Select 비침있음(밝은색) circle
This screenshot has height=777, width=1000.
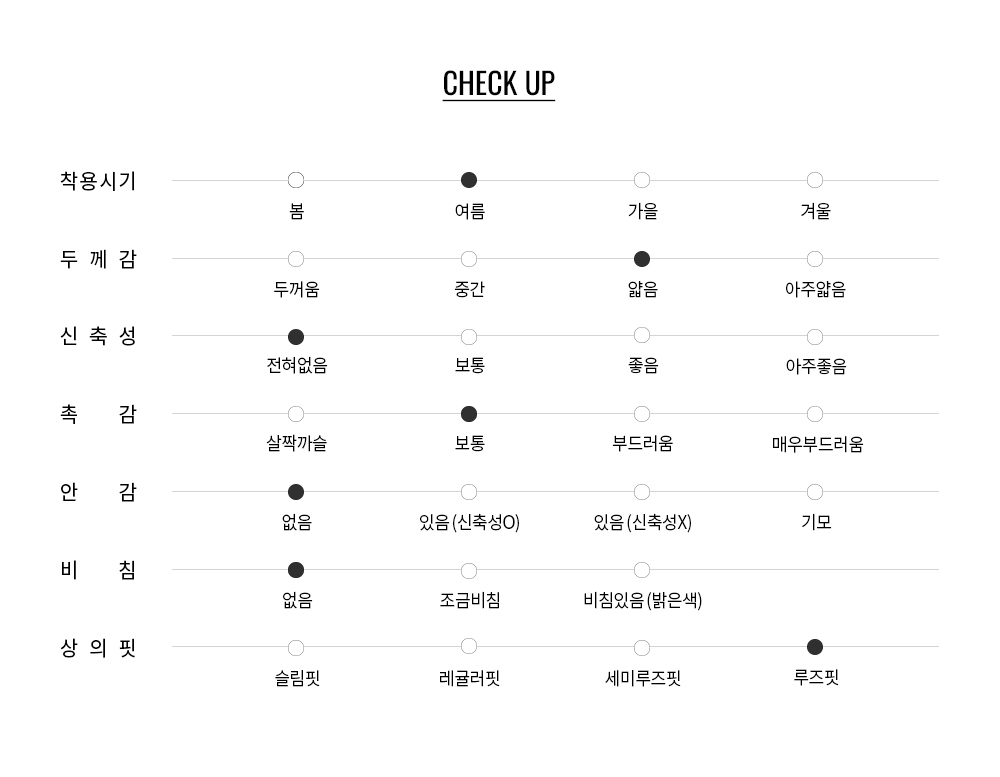(x=642, y=570)
